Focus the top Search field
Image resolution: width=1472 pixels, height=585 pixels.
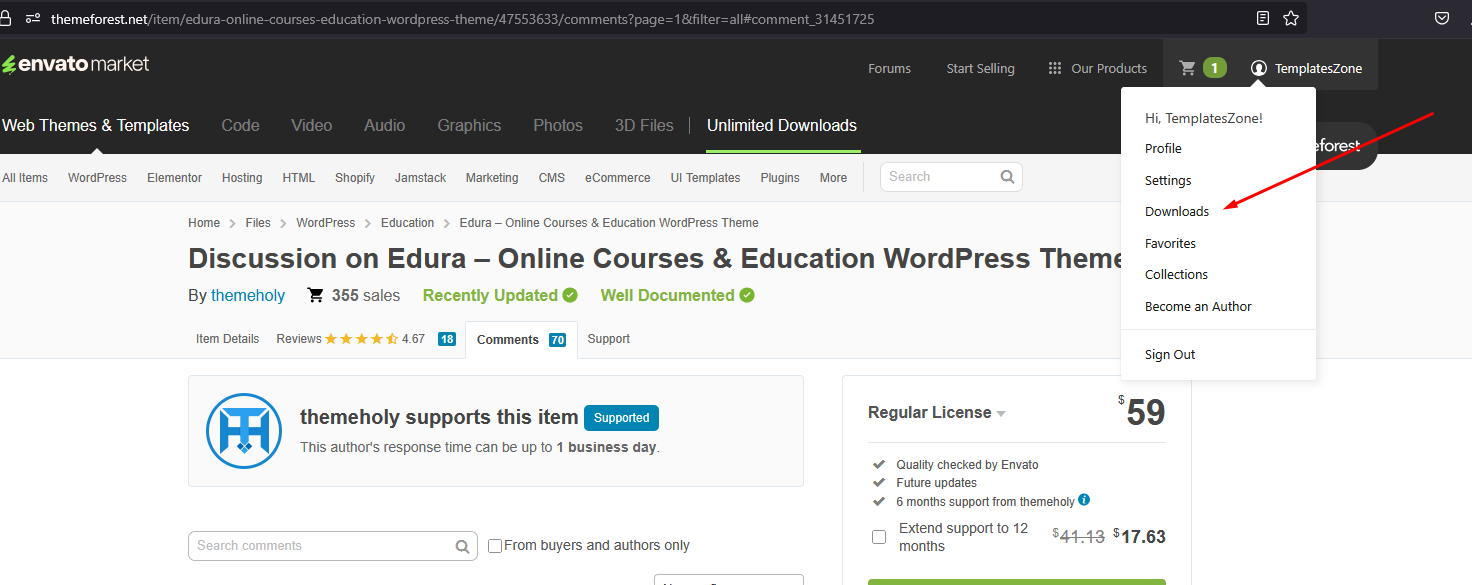tap(951, 177)
